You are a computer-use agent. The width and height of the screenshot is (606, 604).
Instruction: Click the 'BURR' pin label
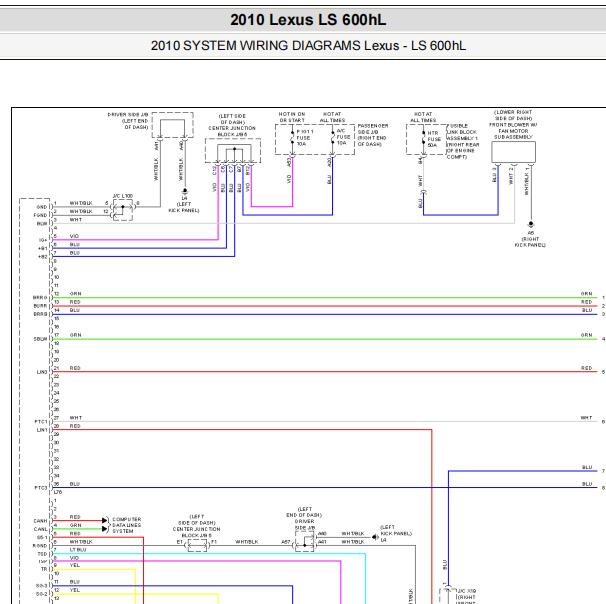[x=40, y=306]
